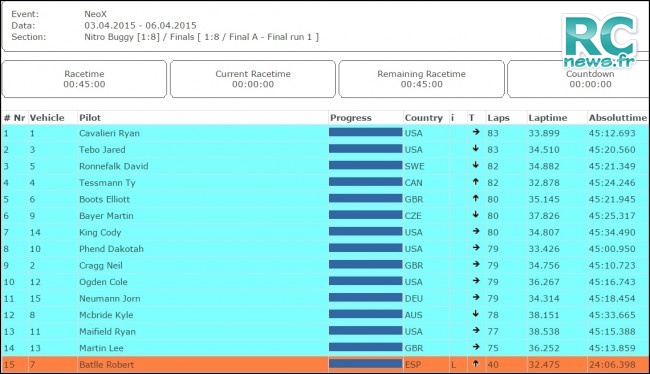Select the Racetime box

pos(85,79)
